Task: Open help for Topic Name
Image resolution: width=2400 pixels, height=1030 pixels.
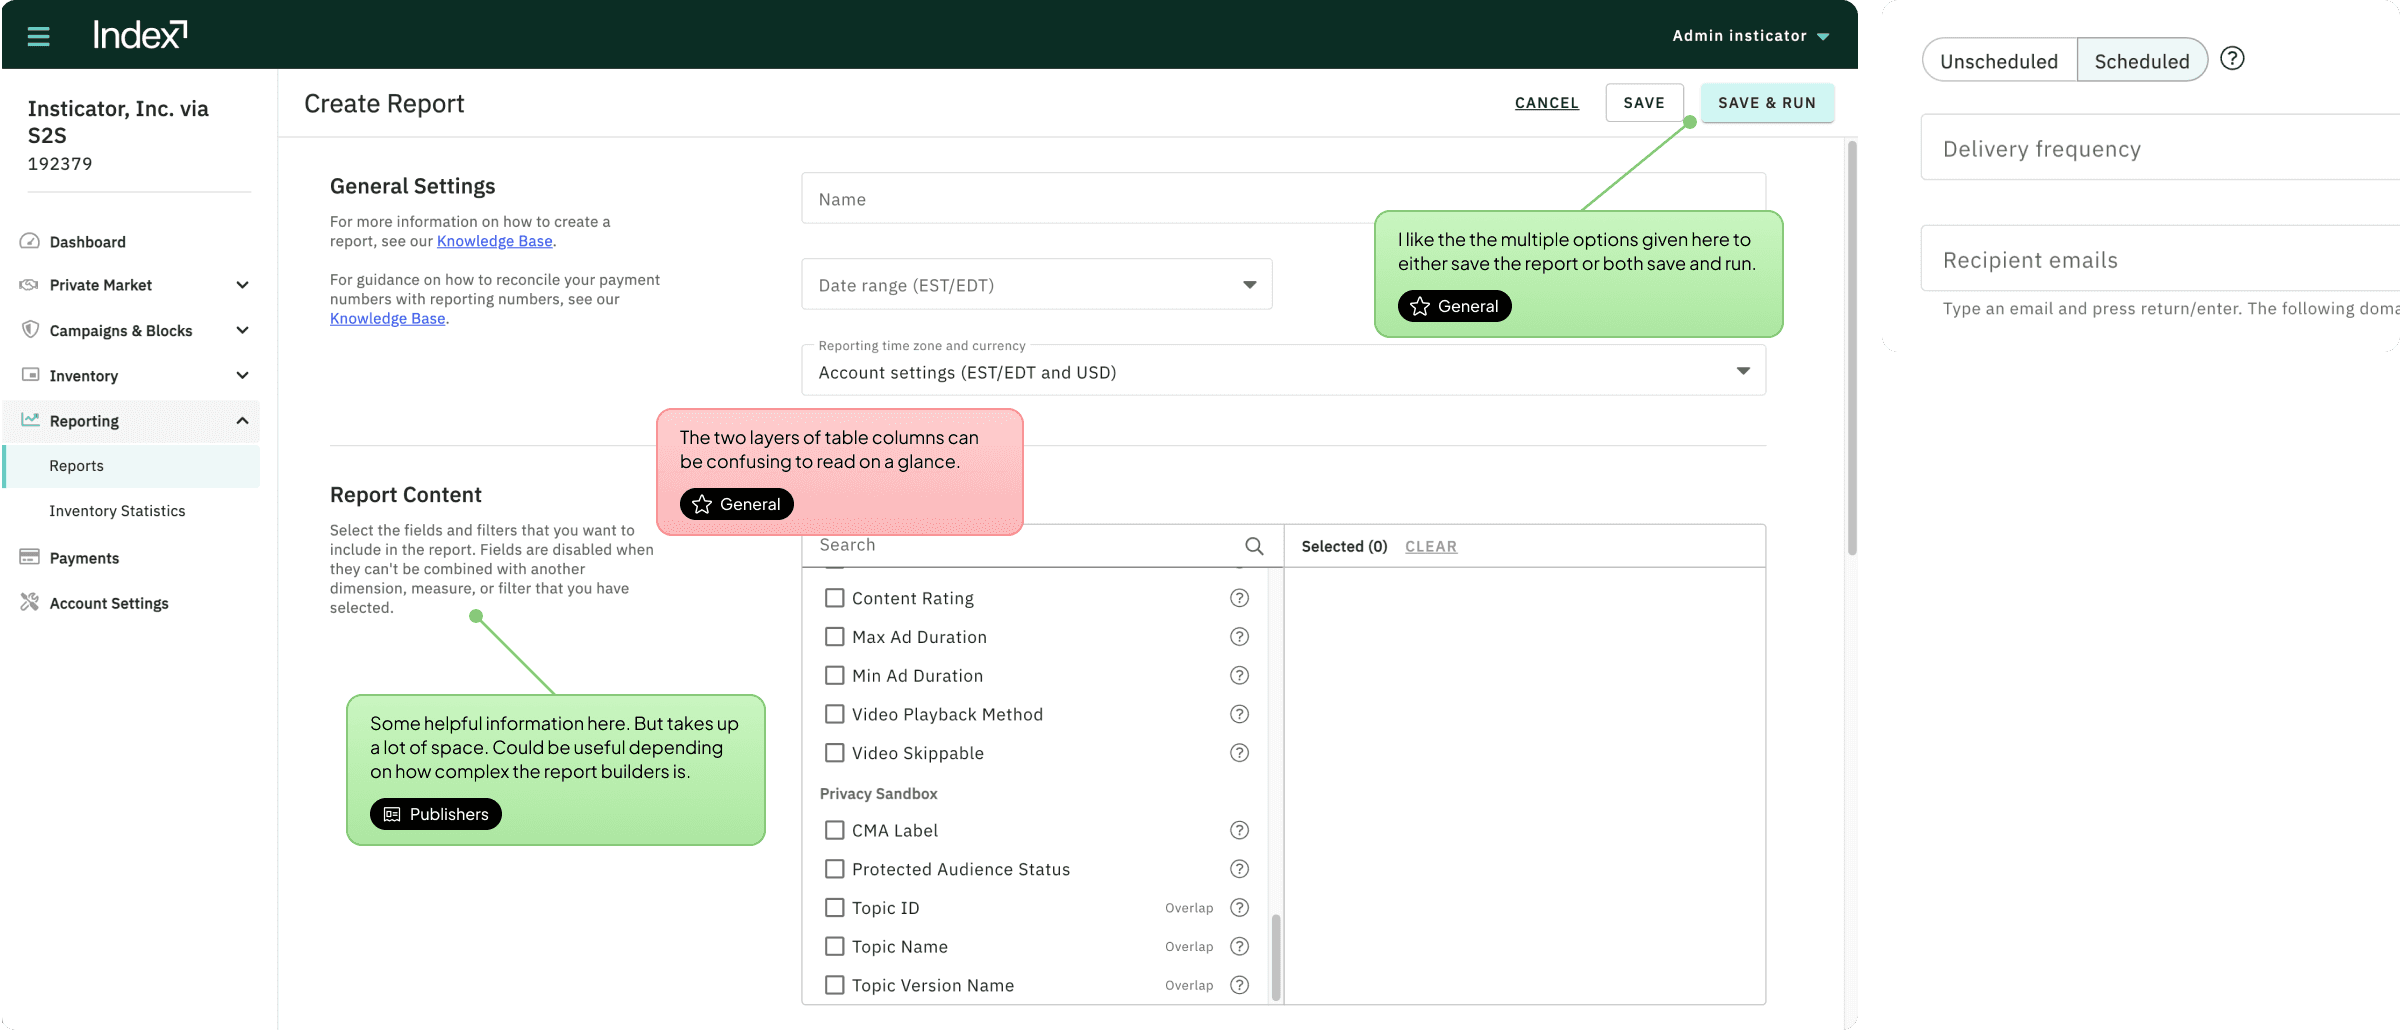Action: click(x=1239, y=946)
